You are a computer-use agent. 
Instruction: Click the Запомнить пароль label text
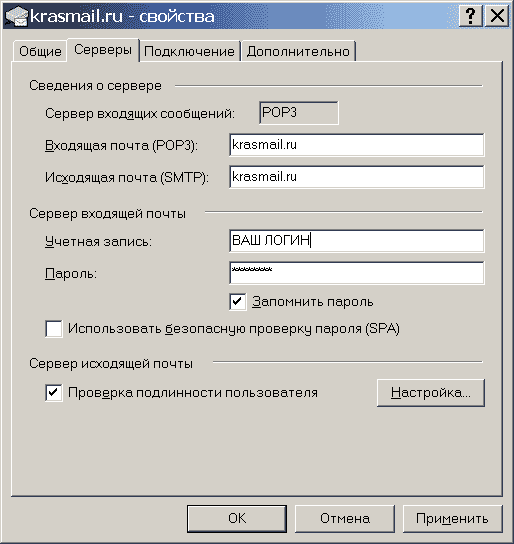click(x=312, y=302)
